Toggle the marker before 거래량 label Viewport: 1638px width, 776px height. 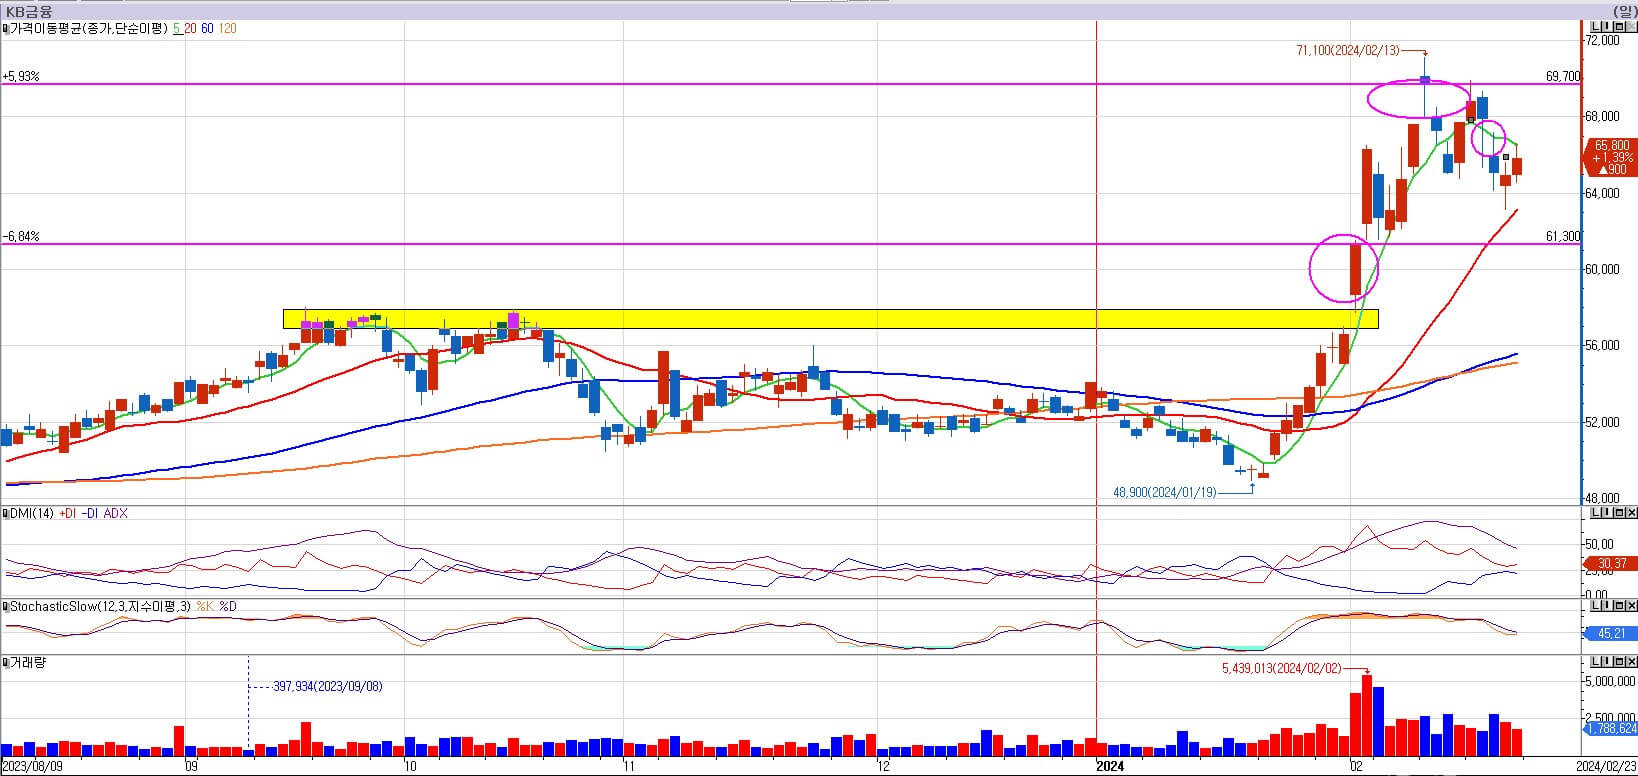click(x=5, y=663)
